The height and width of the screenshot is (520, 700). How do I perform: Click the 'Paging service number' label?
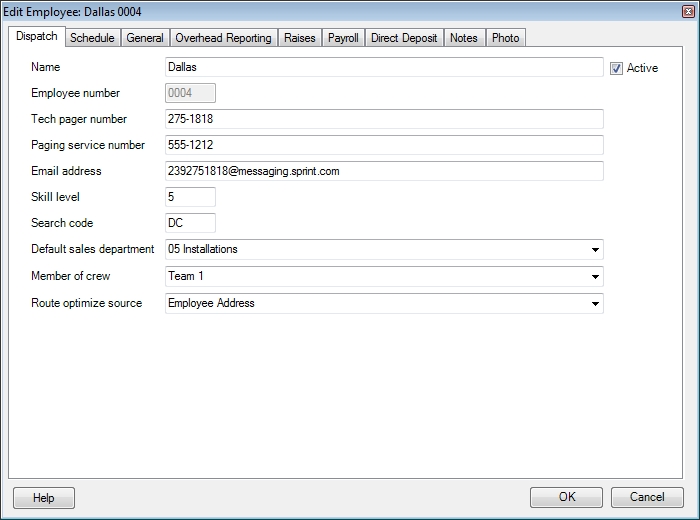click(x=88, y=145)
